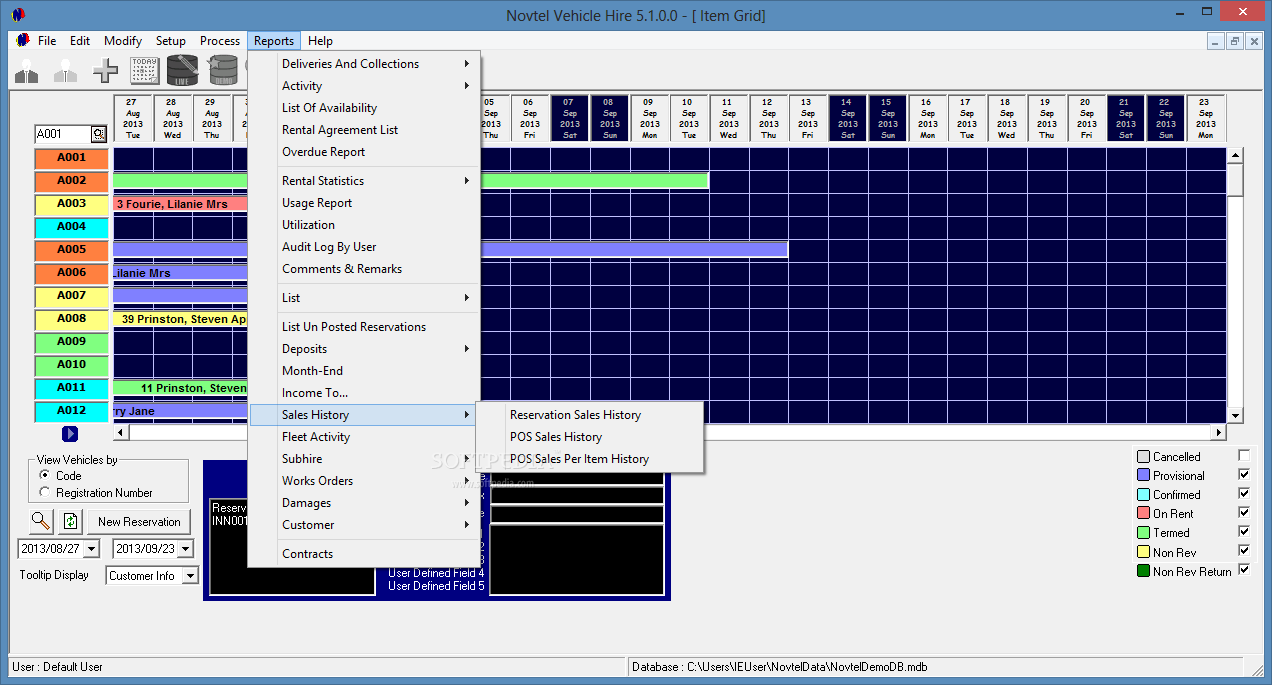
Task: Expand the Deposits submenu
Action: [x=365, y=349]
